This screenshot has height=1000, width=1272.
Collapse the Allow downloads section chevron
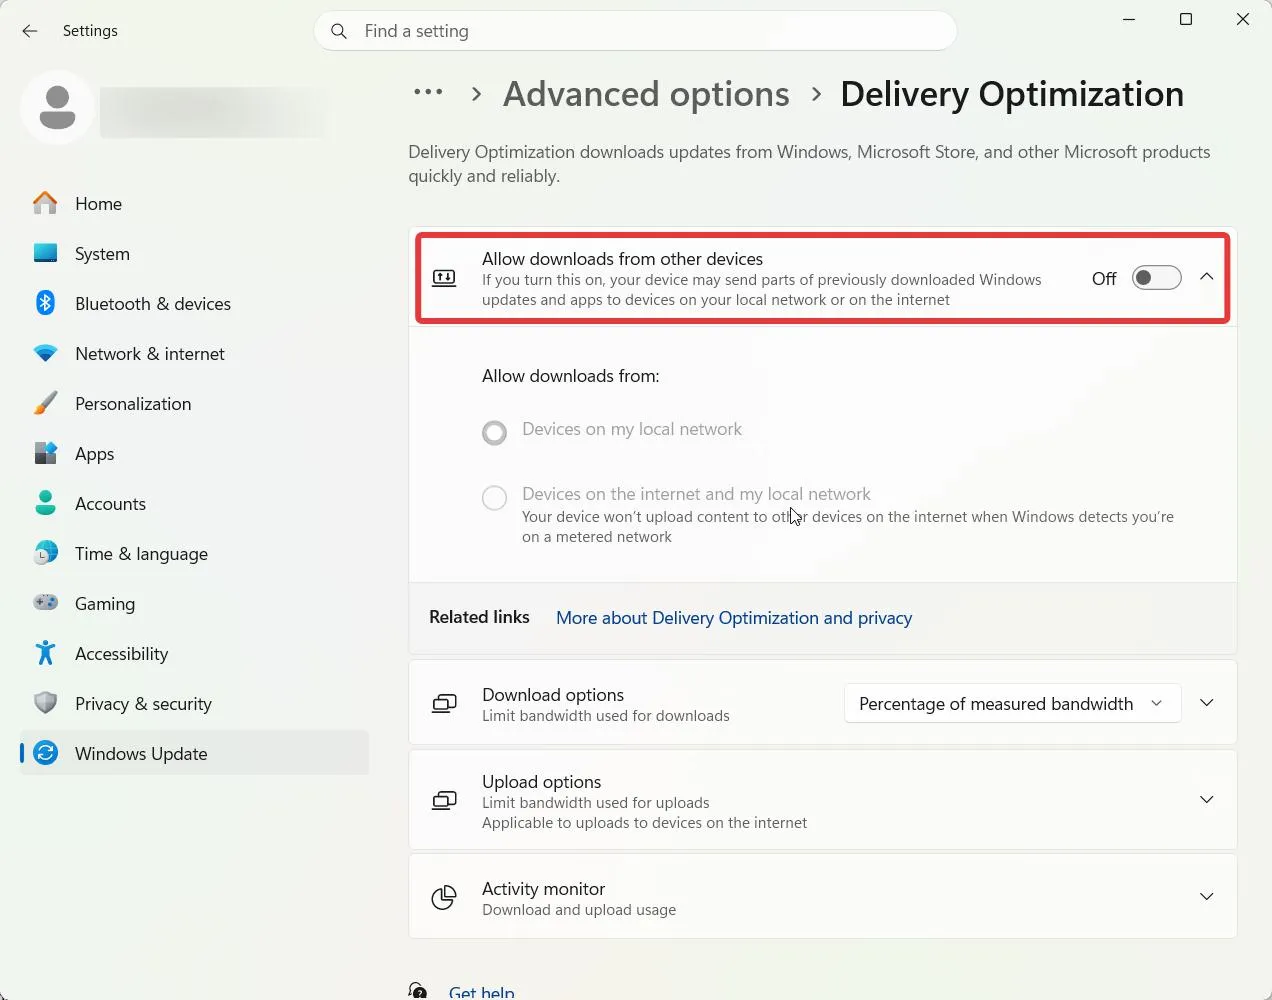point(1207,277)
